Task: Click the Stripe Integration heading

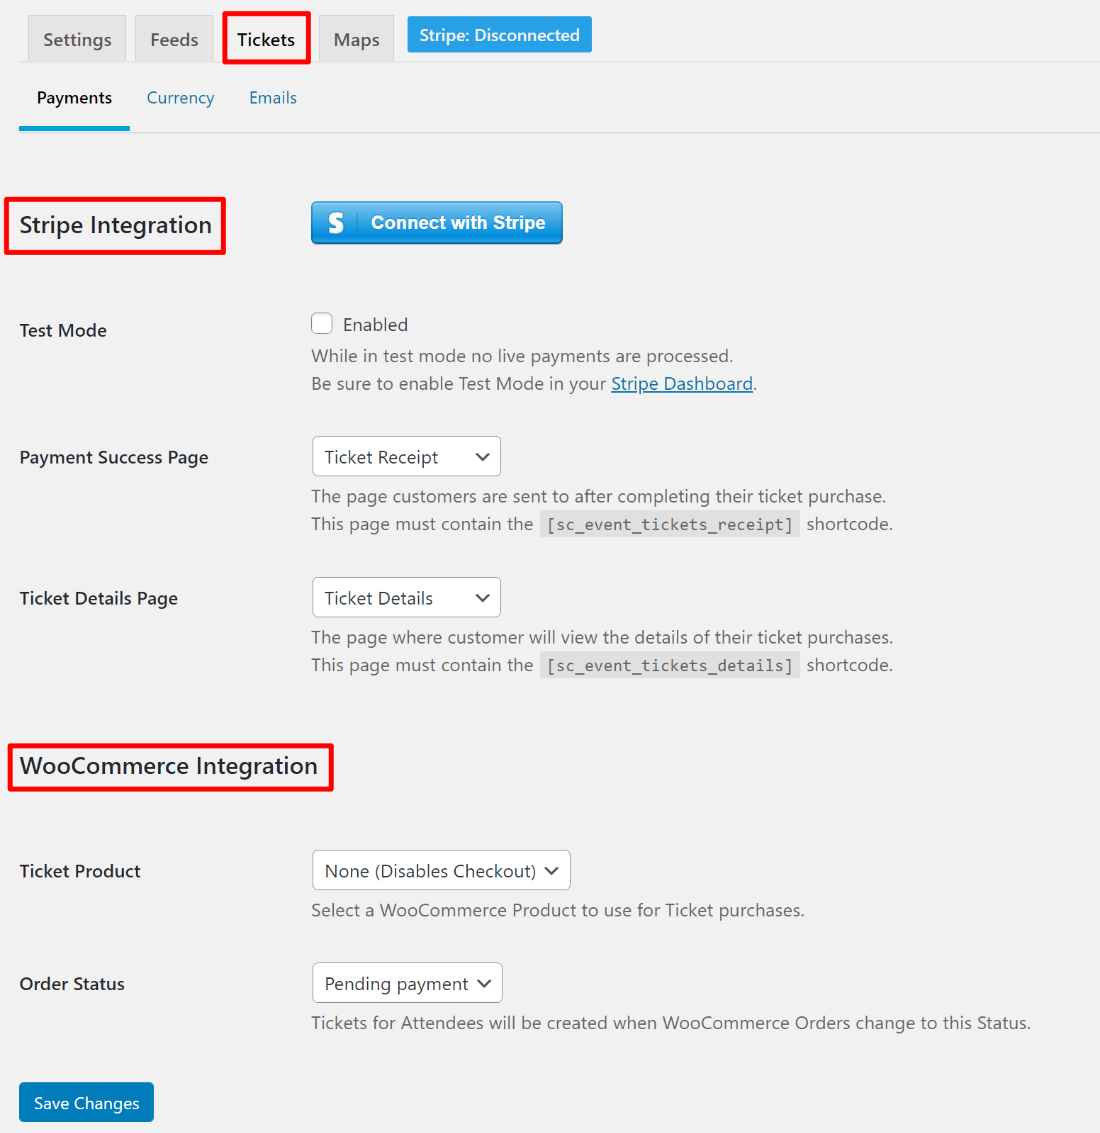Action: 116,225
